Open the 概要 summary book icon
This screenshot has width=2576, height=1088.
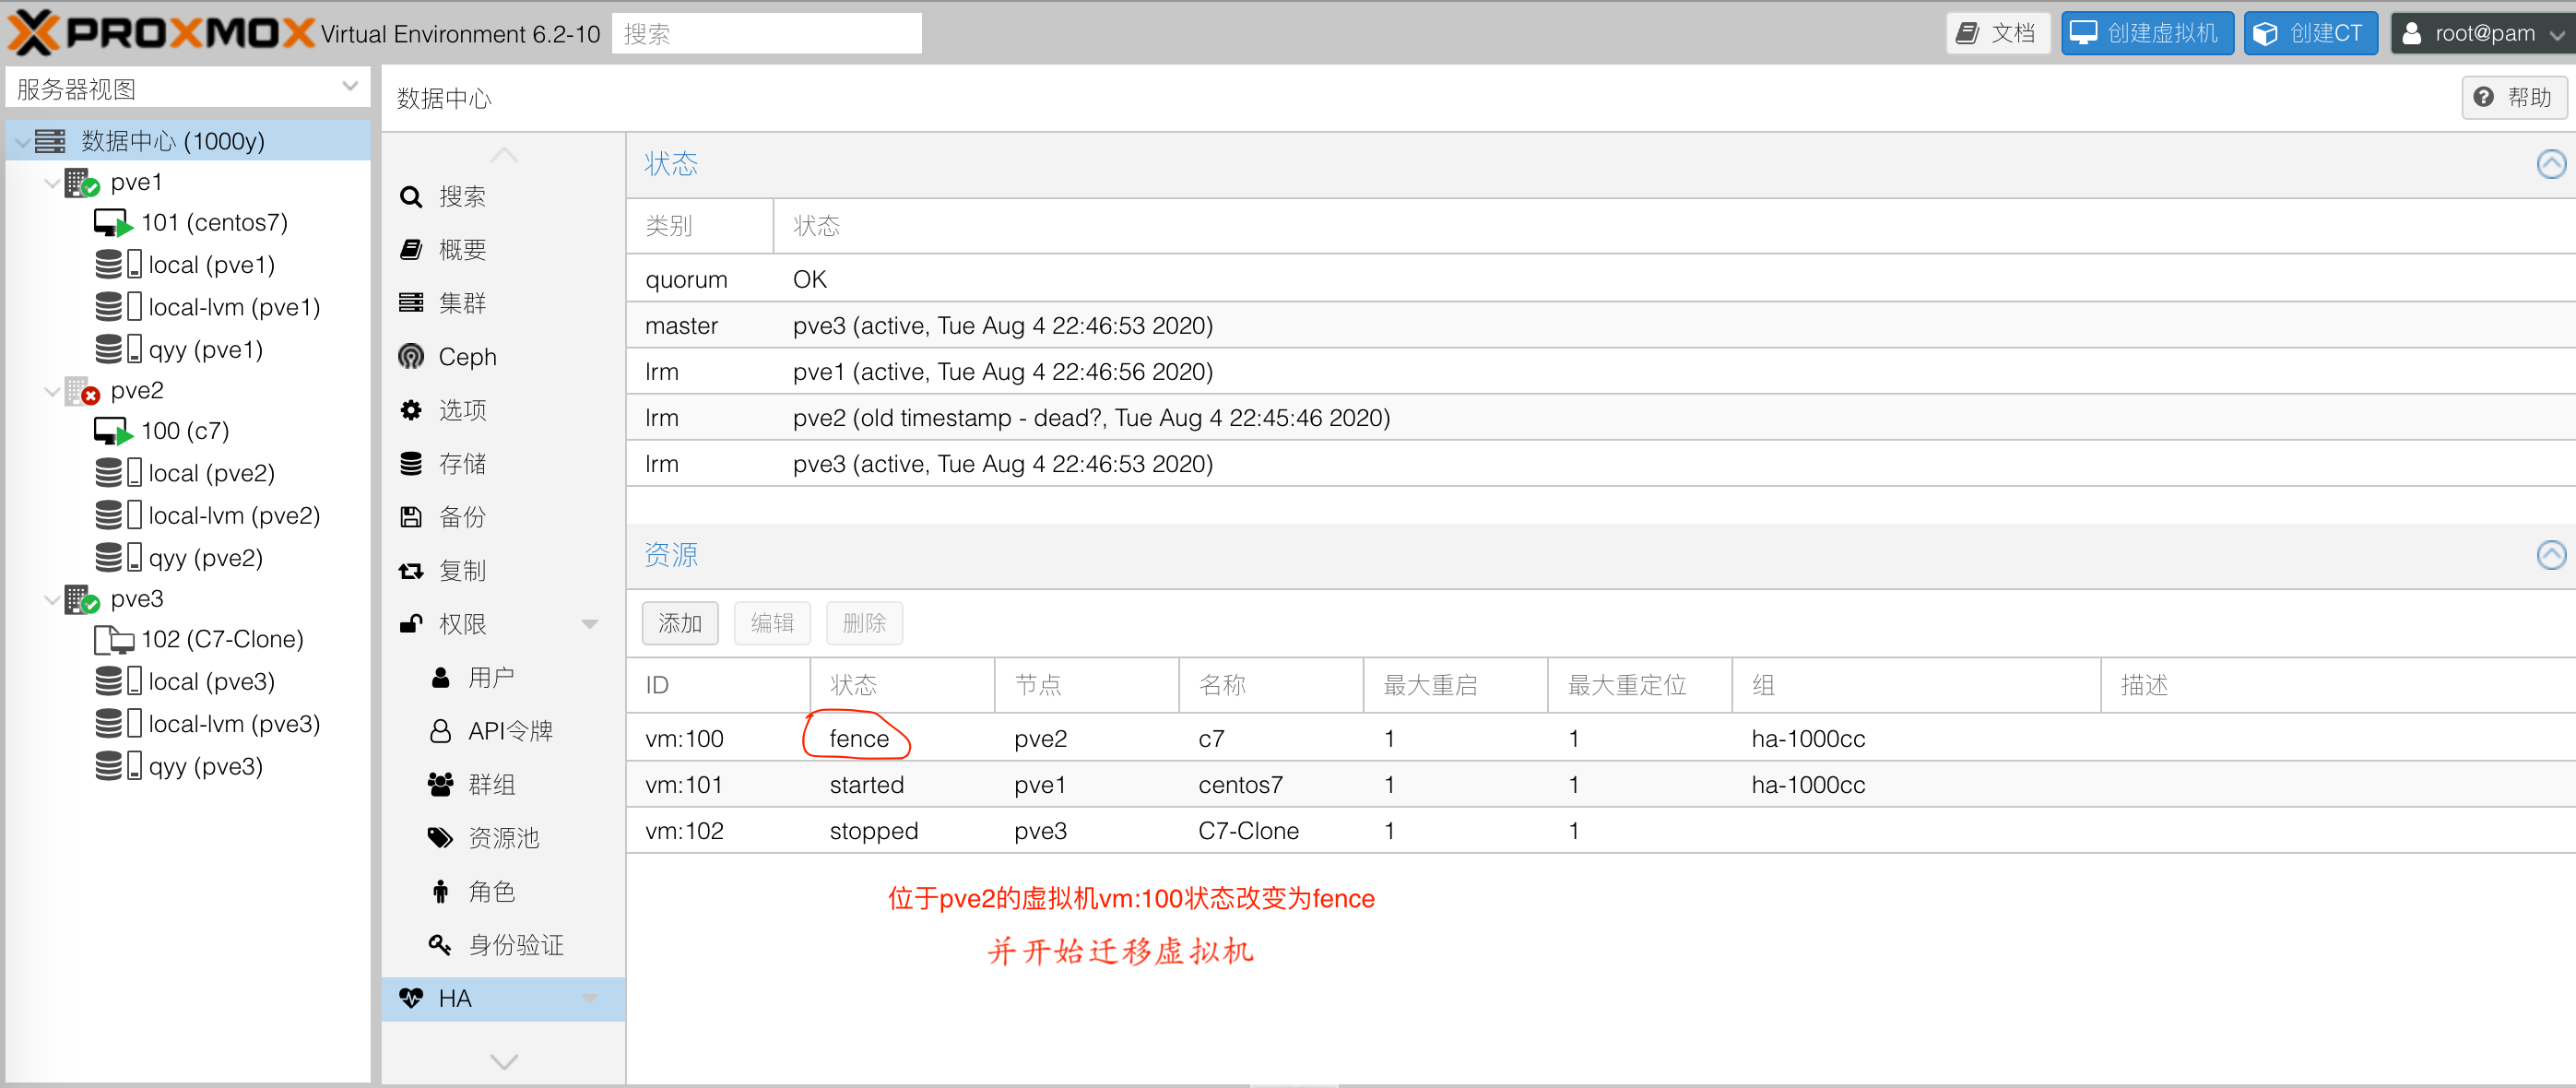[x=411, y=250]
